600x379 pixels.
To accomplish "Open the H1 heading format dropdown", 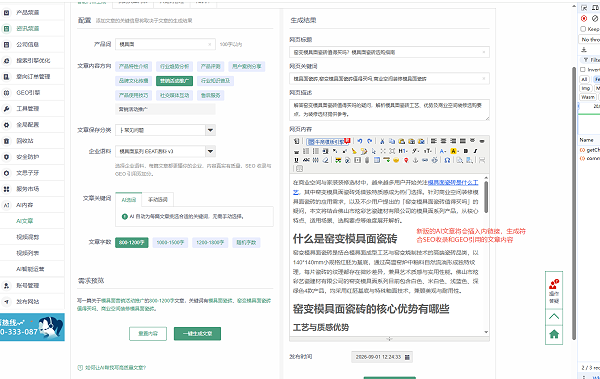I will coord(403,151).
